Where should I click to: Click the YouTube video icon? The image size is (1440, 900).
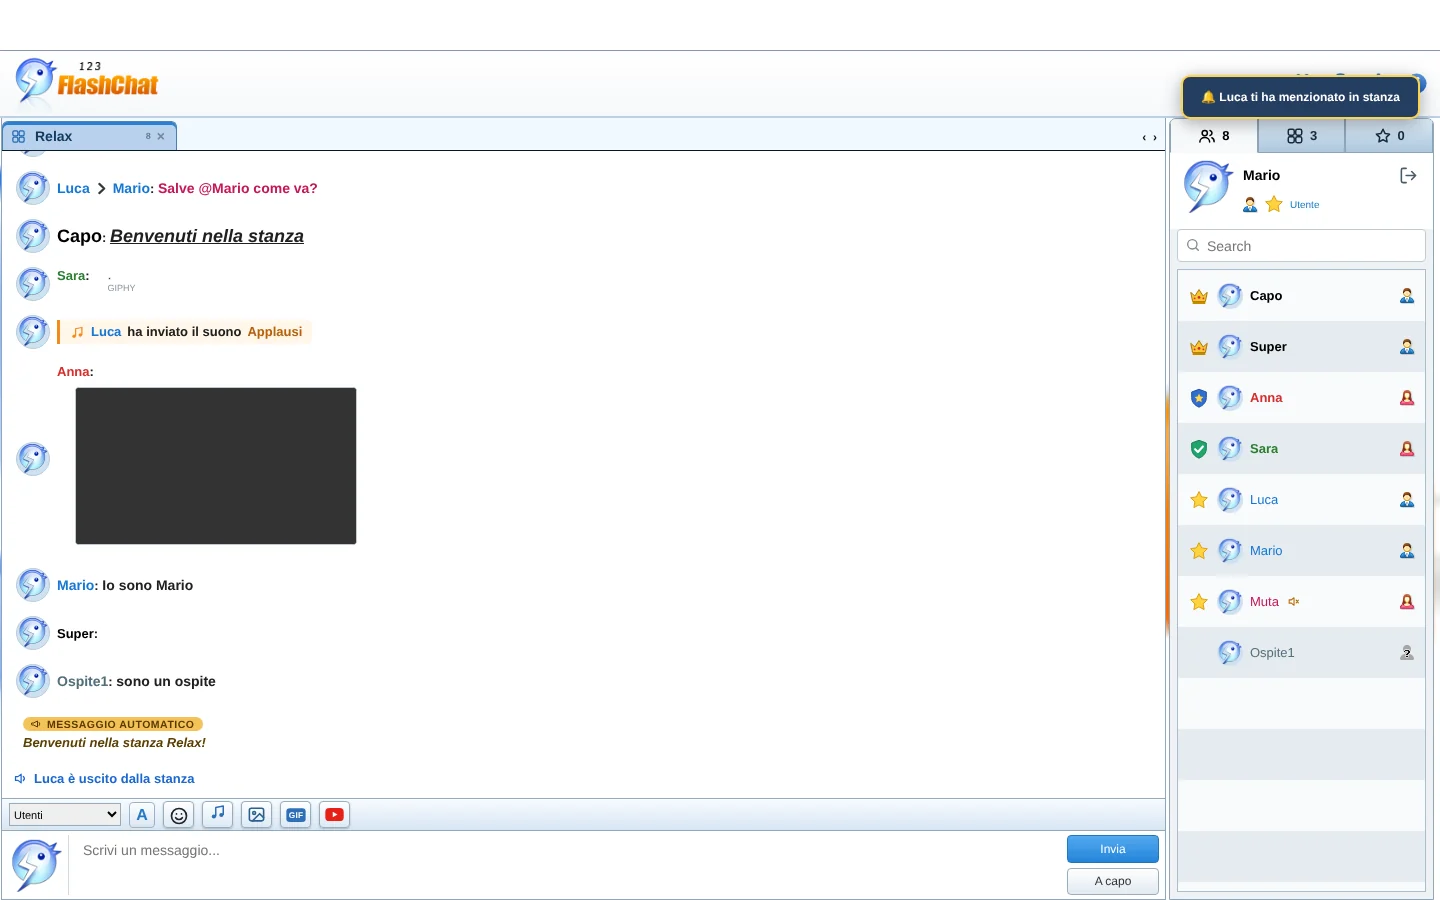tap(335, 815)
